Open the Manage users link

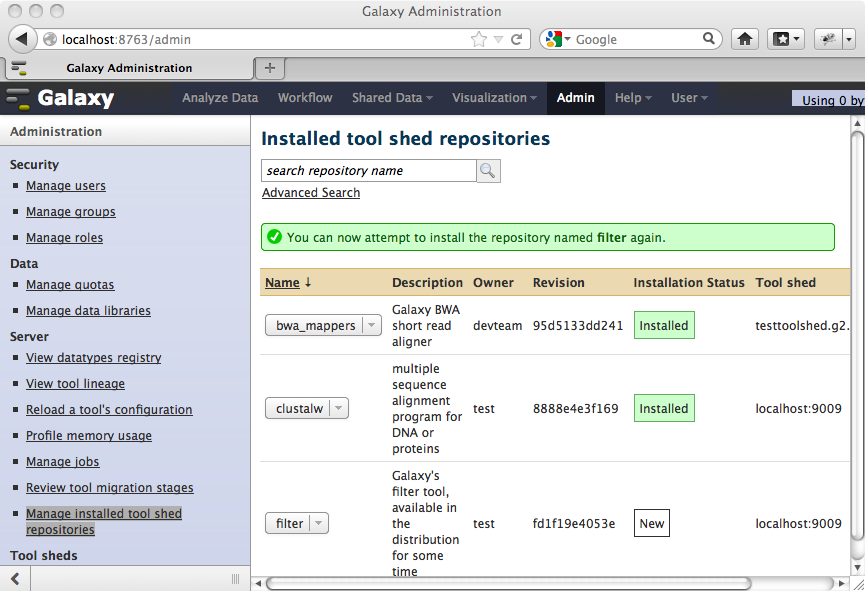66,185
